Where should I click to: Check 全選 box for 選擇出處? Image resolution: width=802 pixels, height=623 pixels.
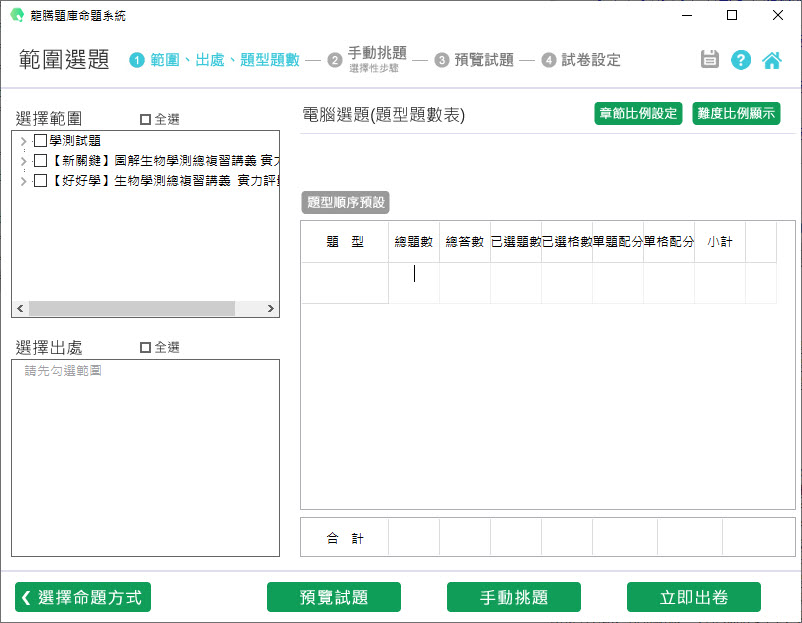click(x=146, y=347)
